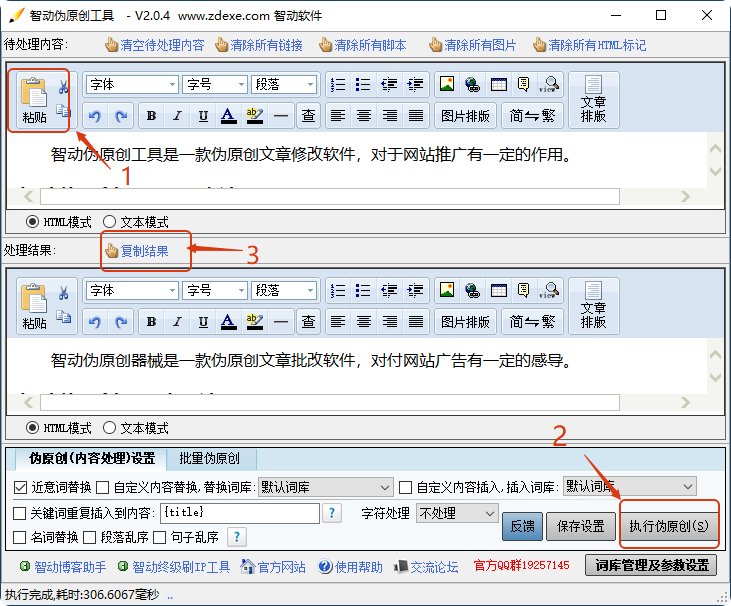Screen dimensions: 731x606
Task: Enable 段落乱序 checkbox
Action: click(x=90, y=537)
